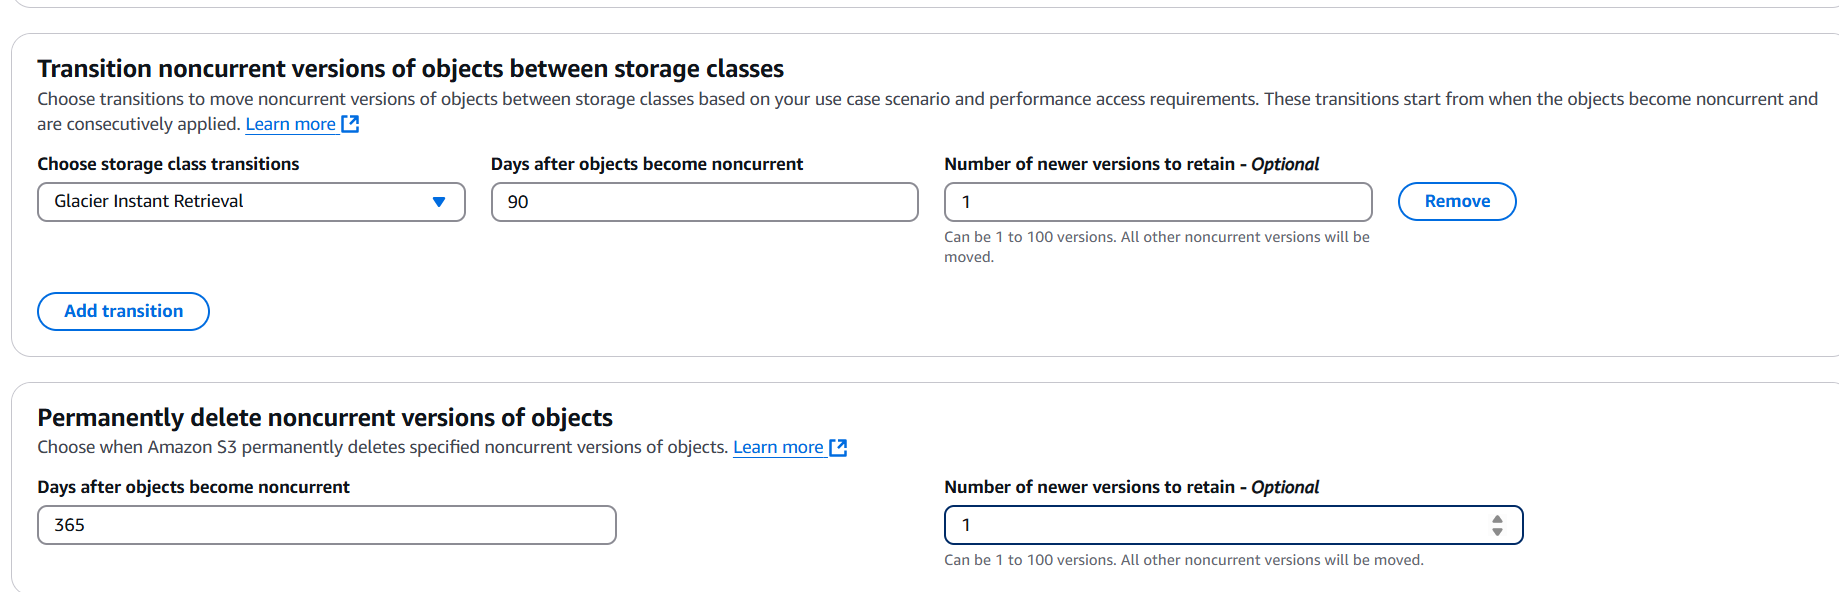Click the 'Transition noncurrent versions of objects between storage classes' heading
1839x592 pixels.
410,68
